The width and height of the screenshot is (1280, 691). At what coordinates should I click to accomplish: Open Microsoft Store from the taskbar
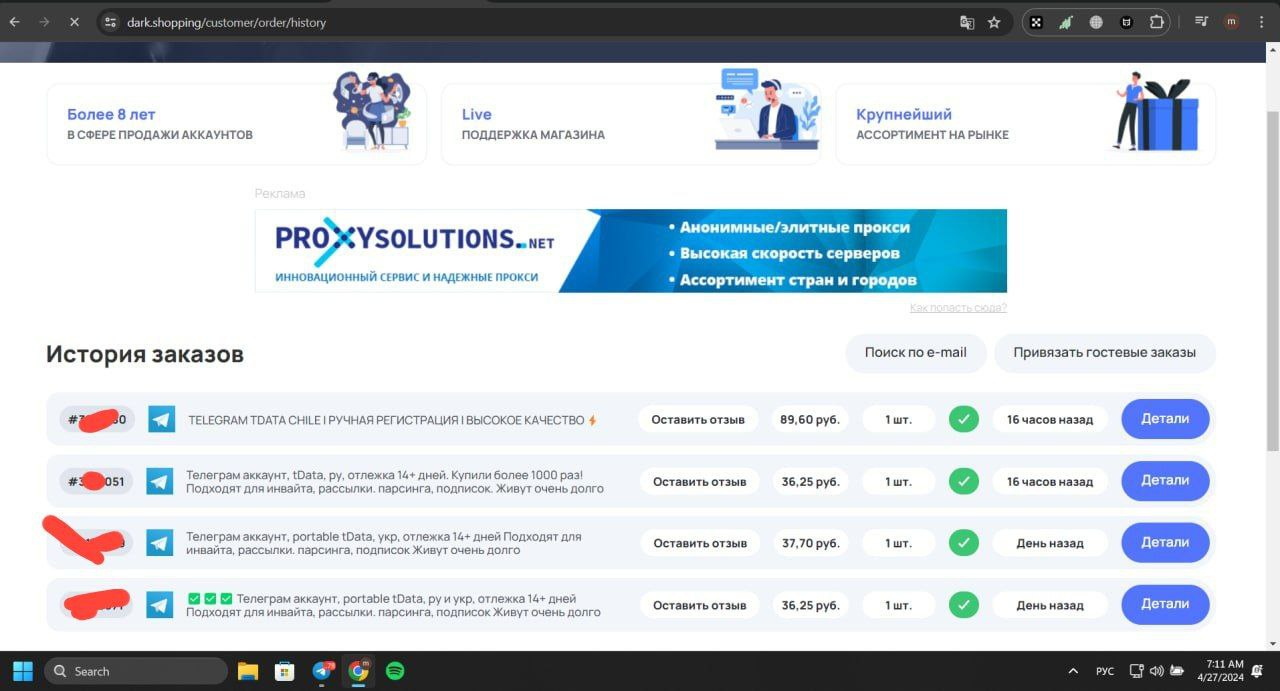284,671
